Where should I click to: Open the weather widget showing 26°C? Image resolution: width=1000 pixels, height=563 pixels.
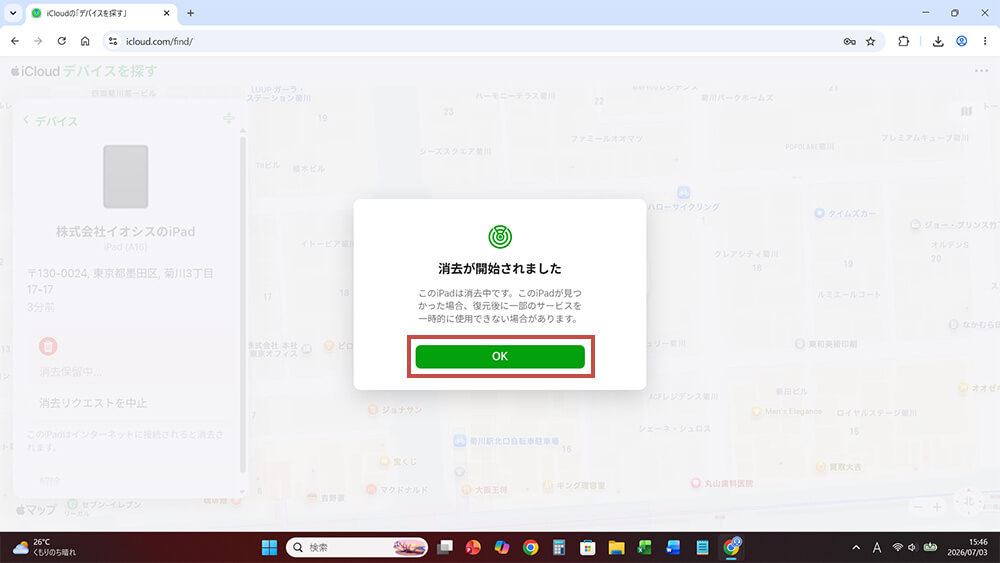(x=45, y=547)
